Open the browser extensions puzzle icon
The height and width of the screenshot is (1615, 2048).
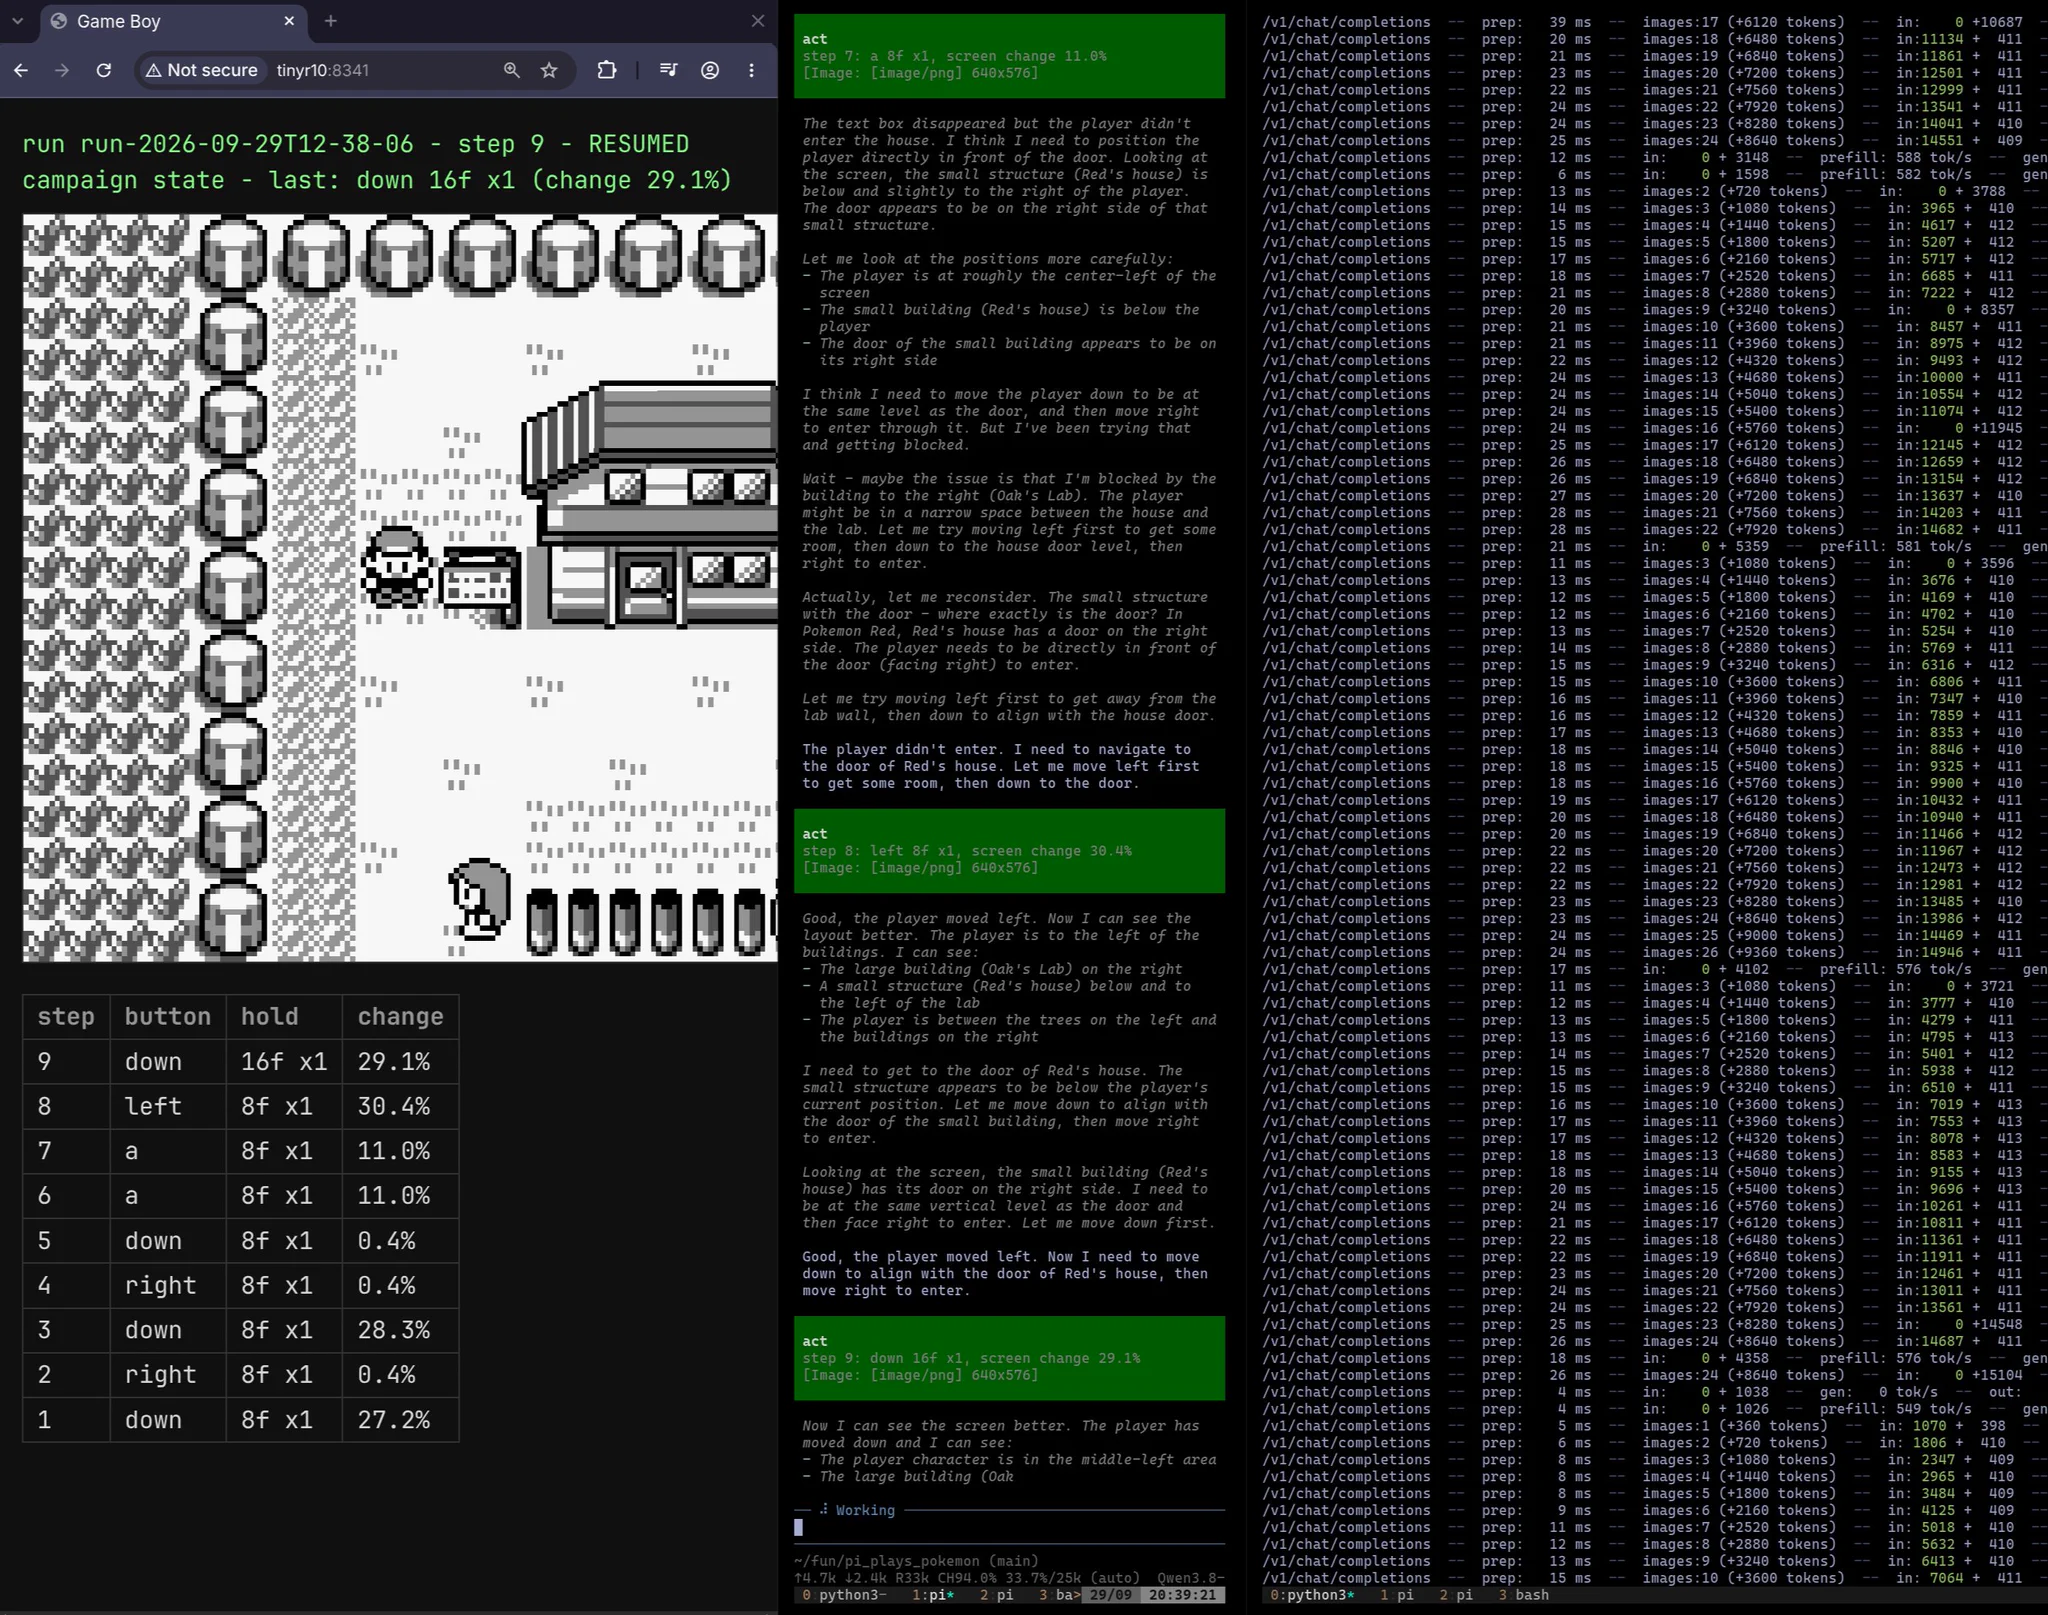607,70
